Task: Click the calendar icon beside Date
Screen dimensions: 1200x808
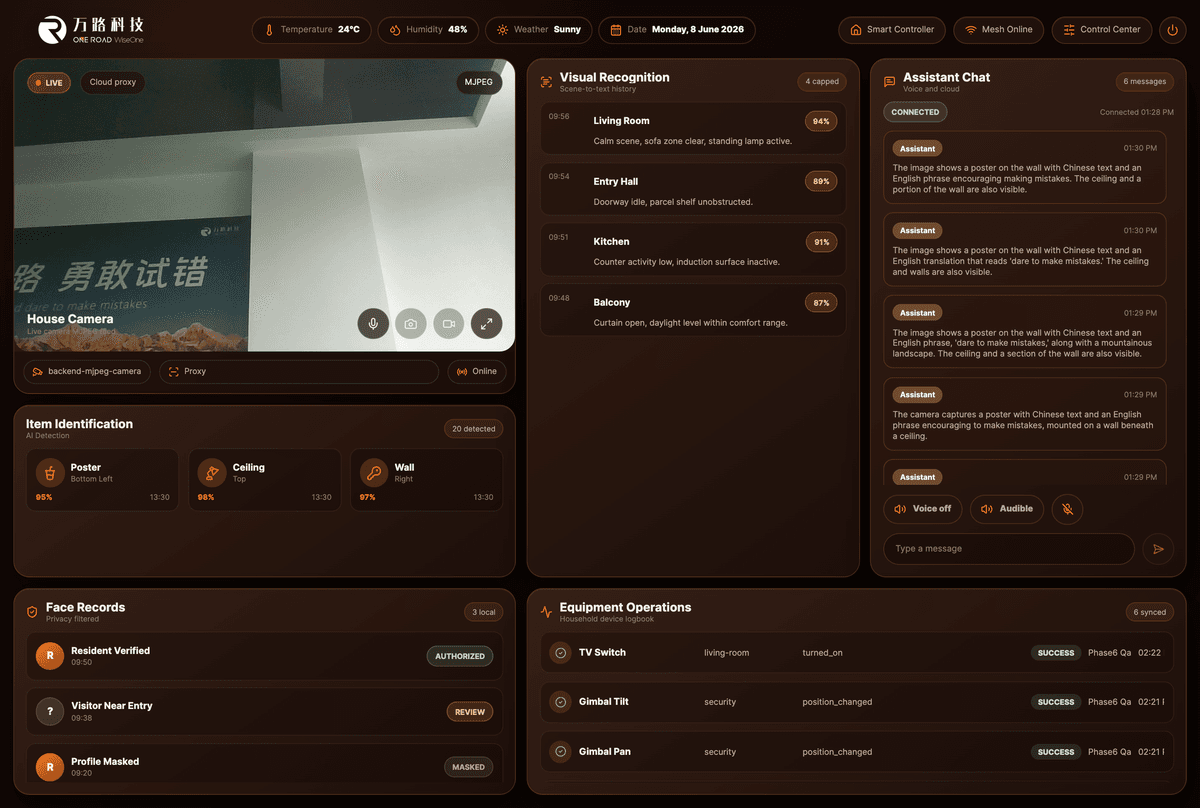Action: 616,30
